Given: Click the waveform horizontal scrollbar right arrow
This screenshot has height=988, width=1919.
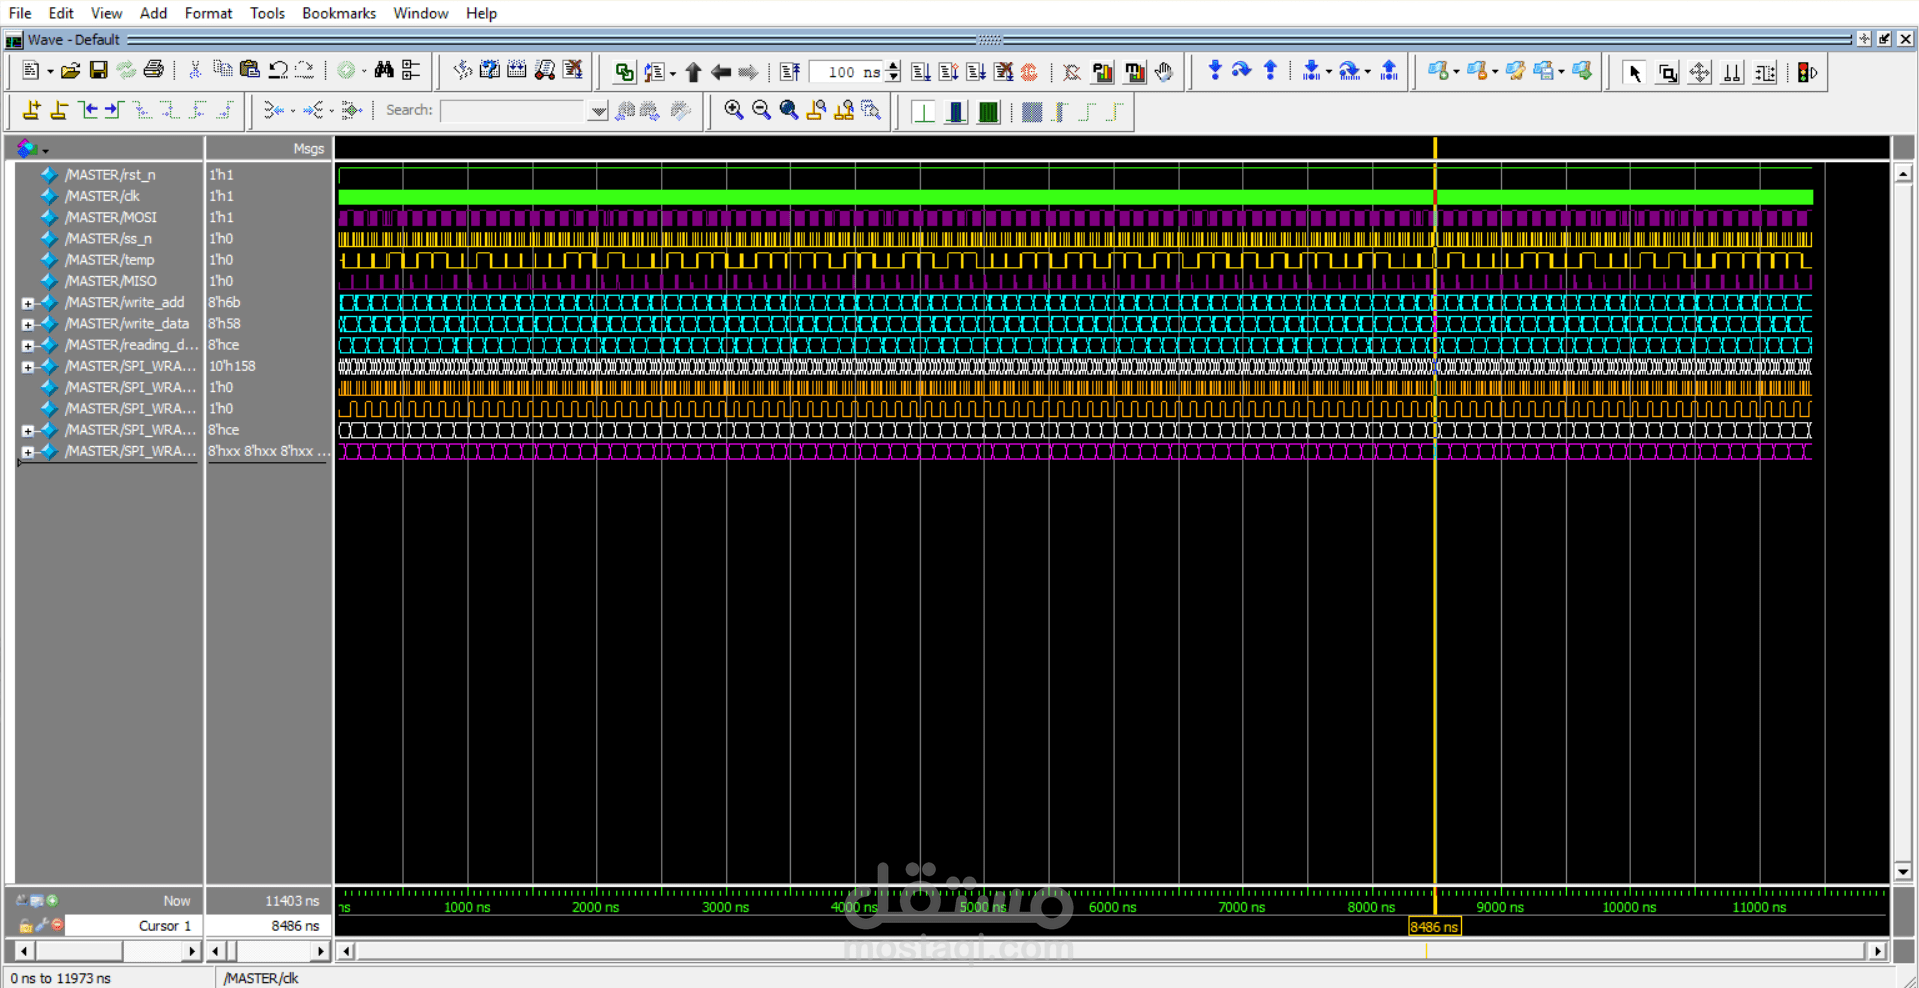Looking at the screenshot, I should pyautogui.click(x=1878, y=951).
